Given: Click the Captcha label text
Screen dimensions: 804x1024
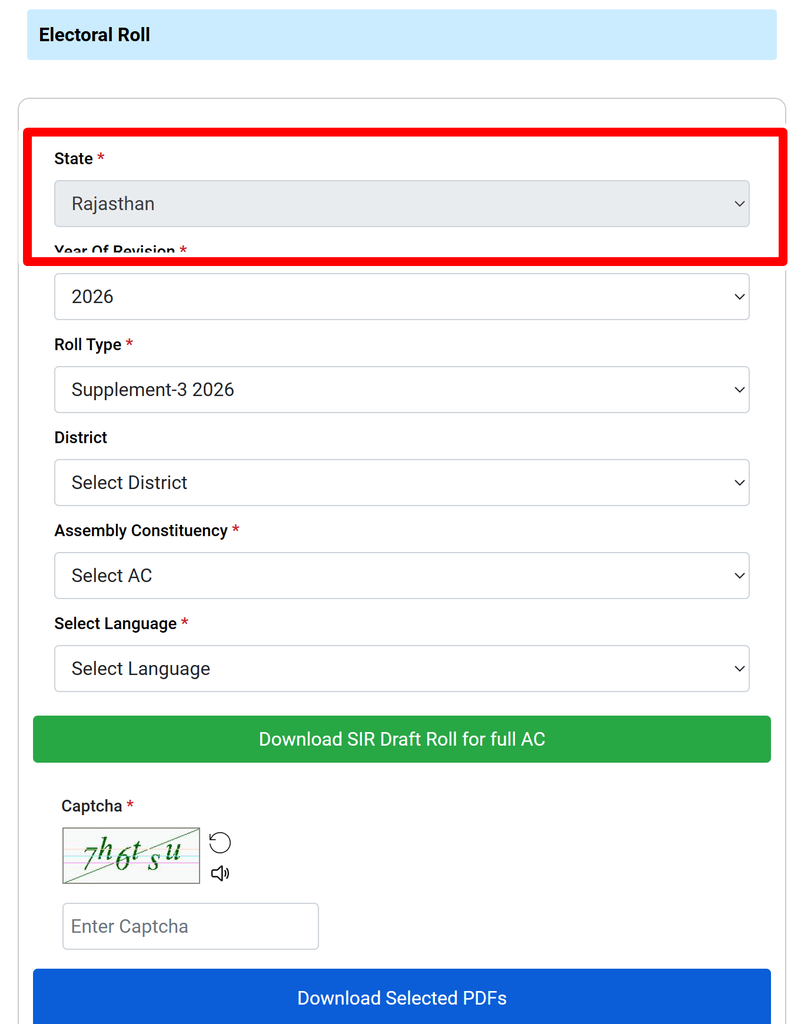Looking at the screenshot, I should (91, 806).
